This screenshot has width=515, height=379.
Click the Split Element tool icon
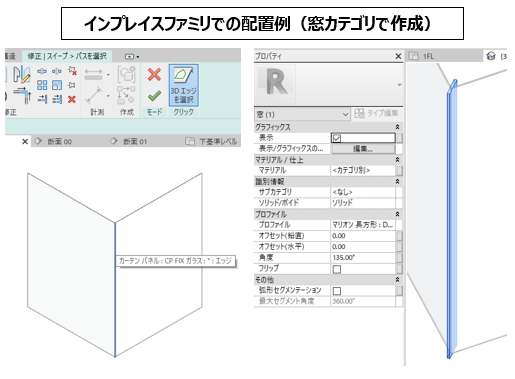click(42, 71)
